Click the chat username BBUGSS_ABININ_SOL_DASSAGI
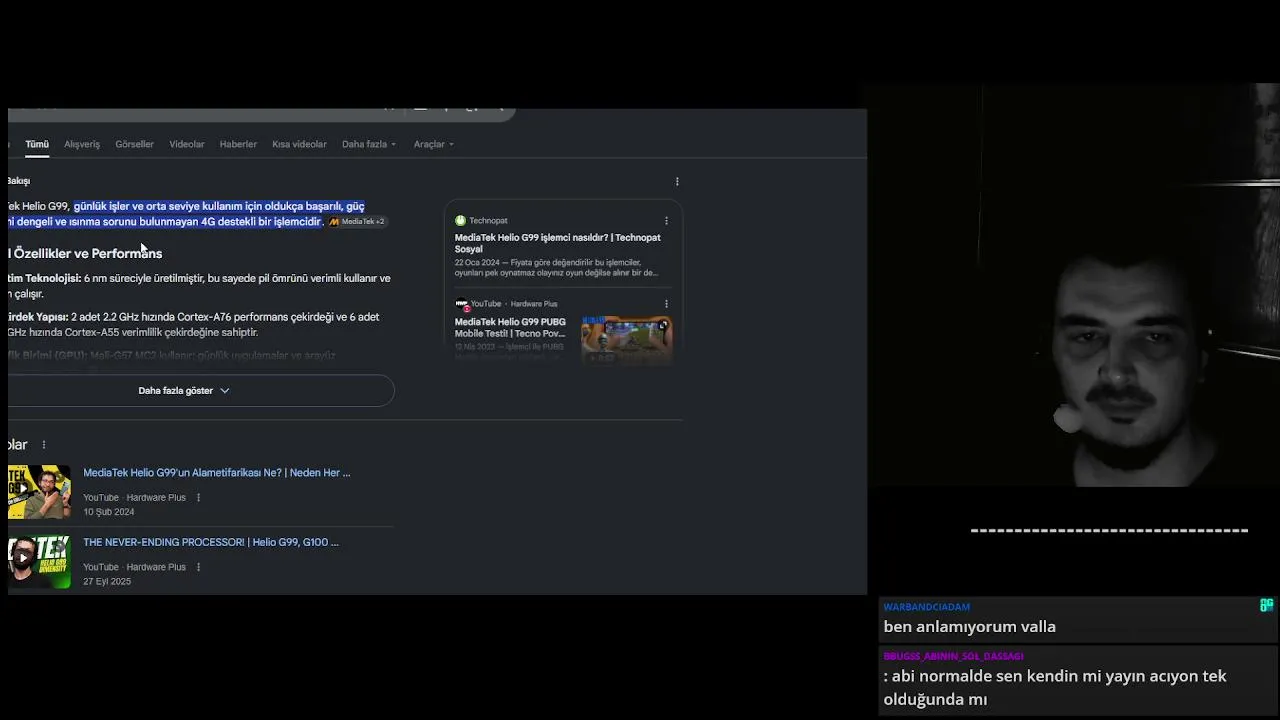1280x720 pixels. 953,656
